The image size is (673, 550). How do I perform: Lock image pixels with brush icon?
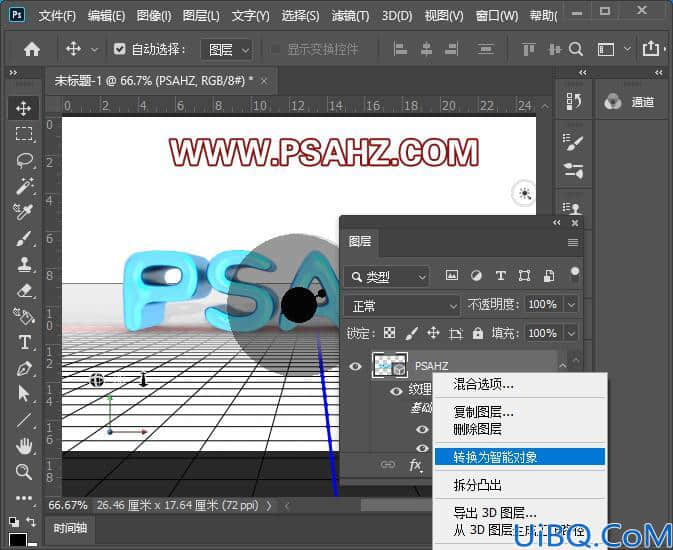pyautogui.click(x=411, y=333)
